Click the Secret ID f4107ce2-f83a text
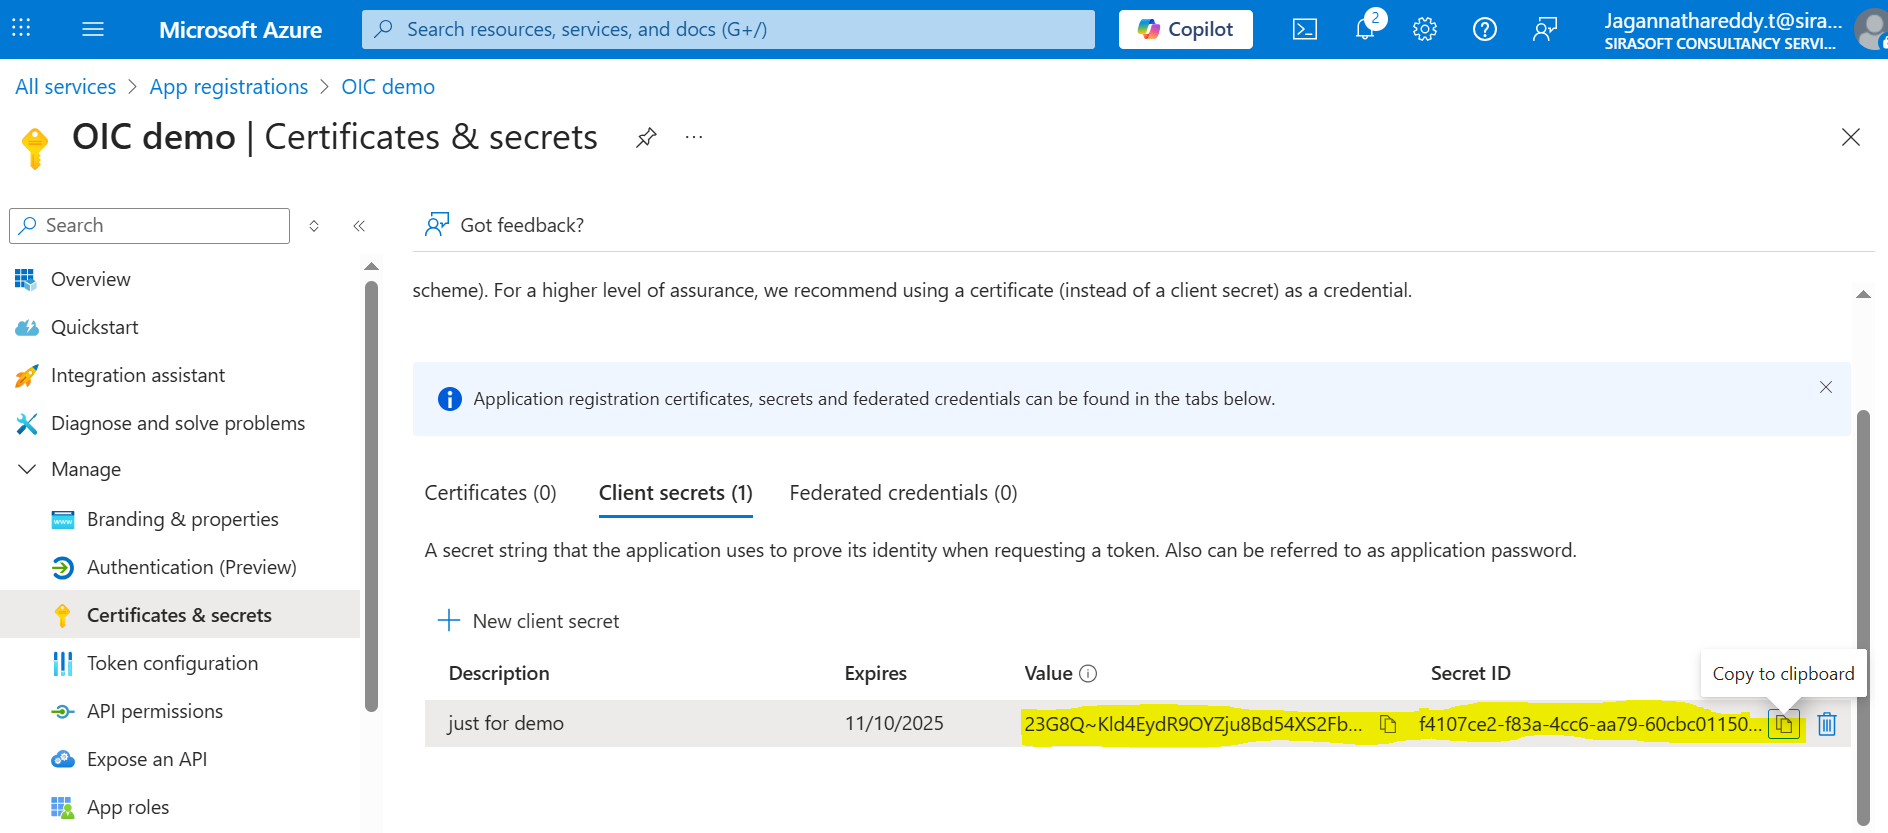The height and width of the screenshot is (833, 1888). (1590, 724)
